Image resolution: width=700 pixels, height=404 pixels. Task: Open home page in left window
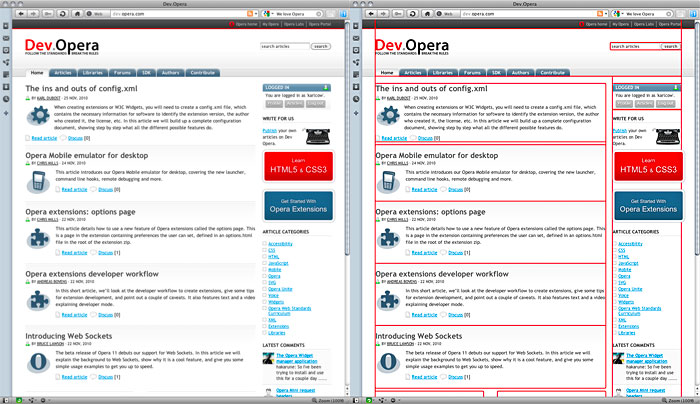point(77,14)
